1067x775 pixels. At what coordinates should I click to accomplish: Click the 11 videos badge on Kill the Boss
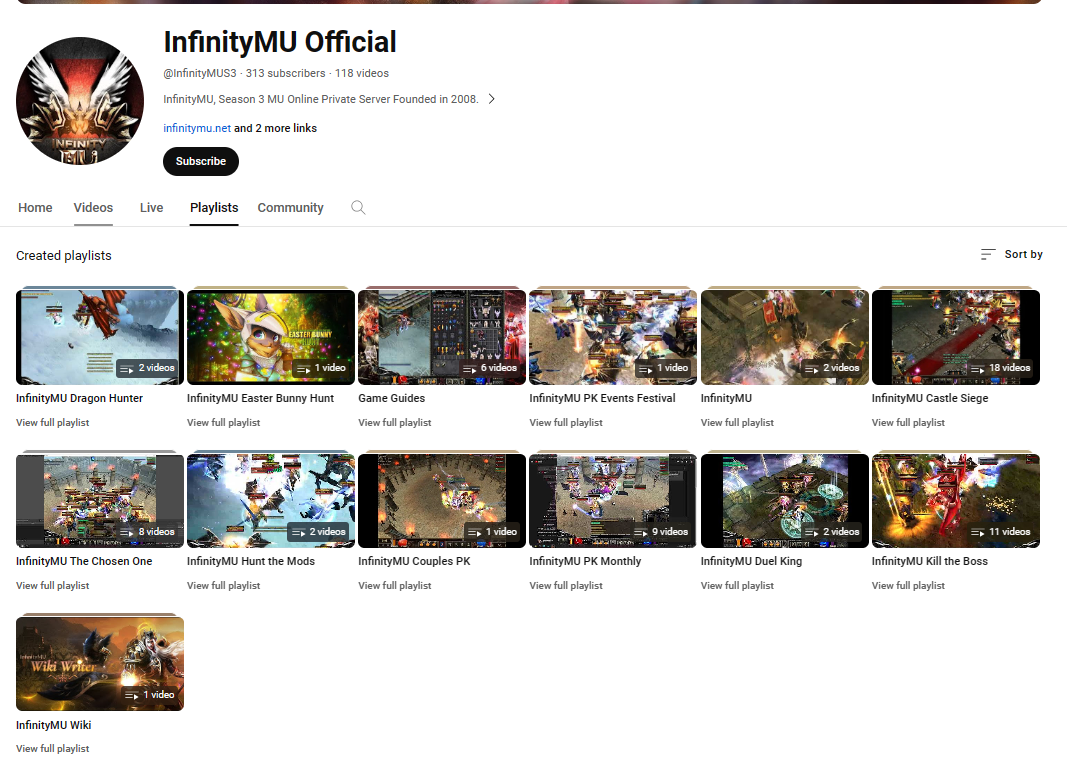[x=1000, y=531]
